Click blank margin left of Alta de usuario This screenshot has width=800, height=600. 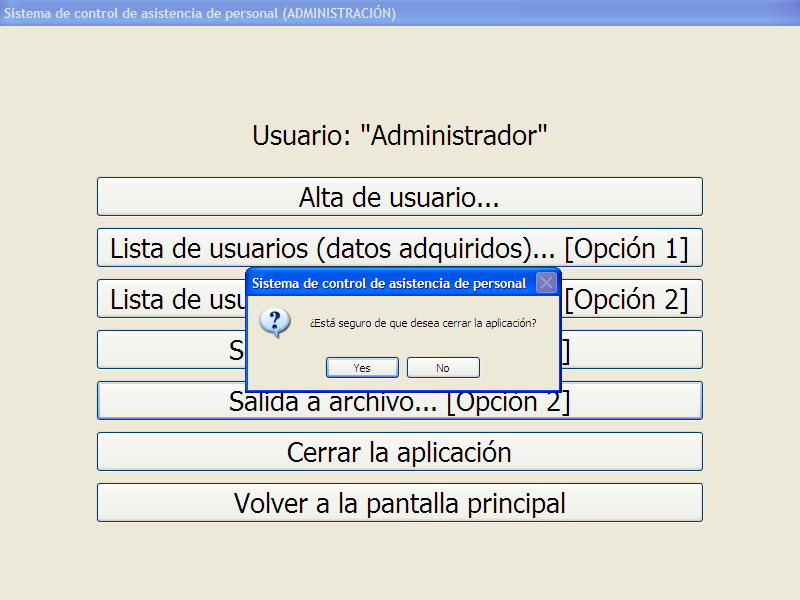click(48, 197)
